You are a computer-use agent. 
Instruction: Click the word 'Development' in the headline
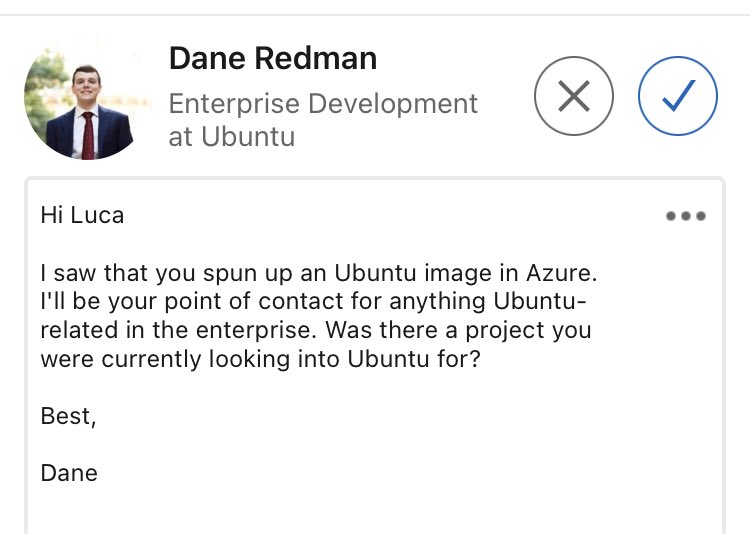(x=402, y=104)
